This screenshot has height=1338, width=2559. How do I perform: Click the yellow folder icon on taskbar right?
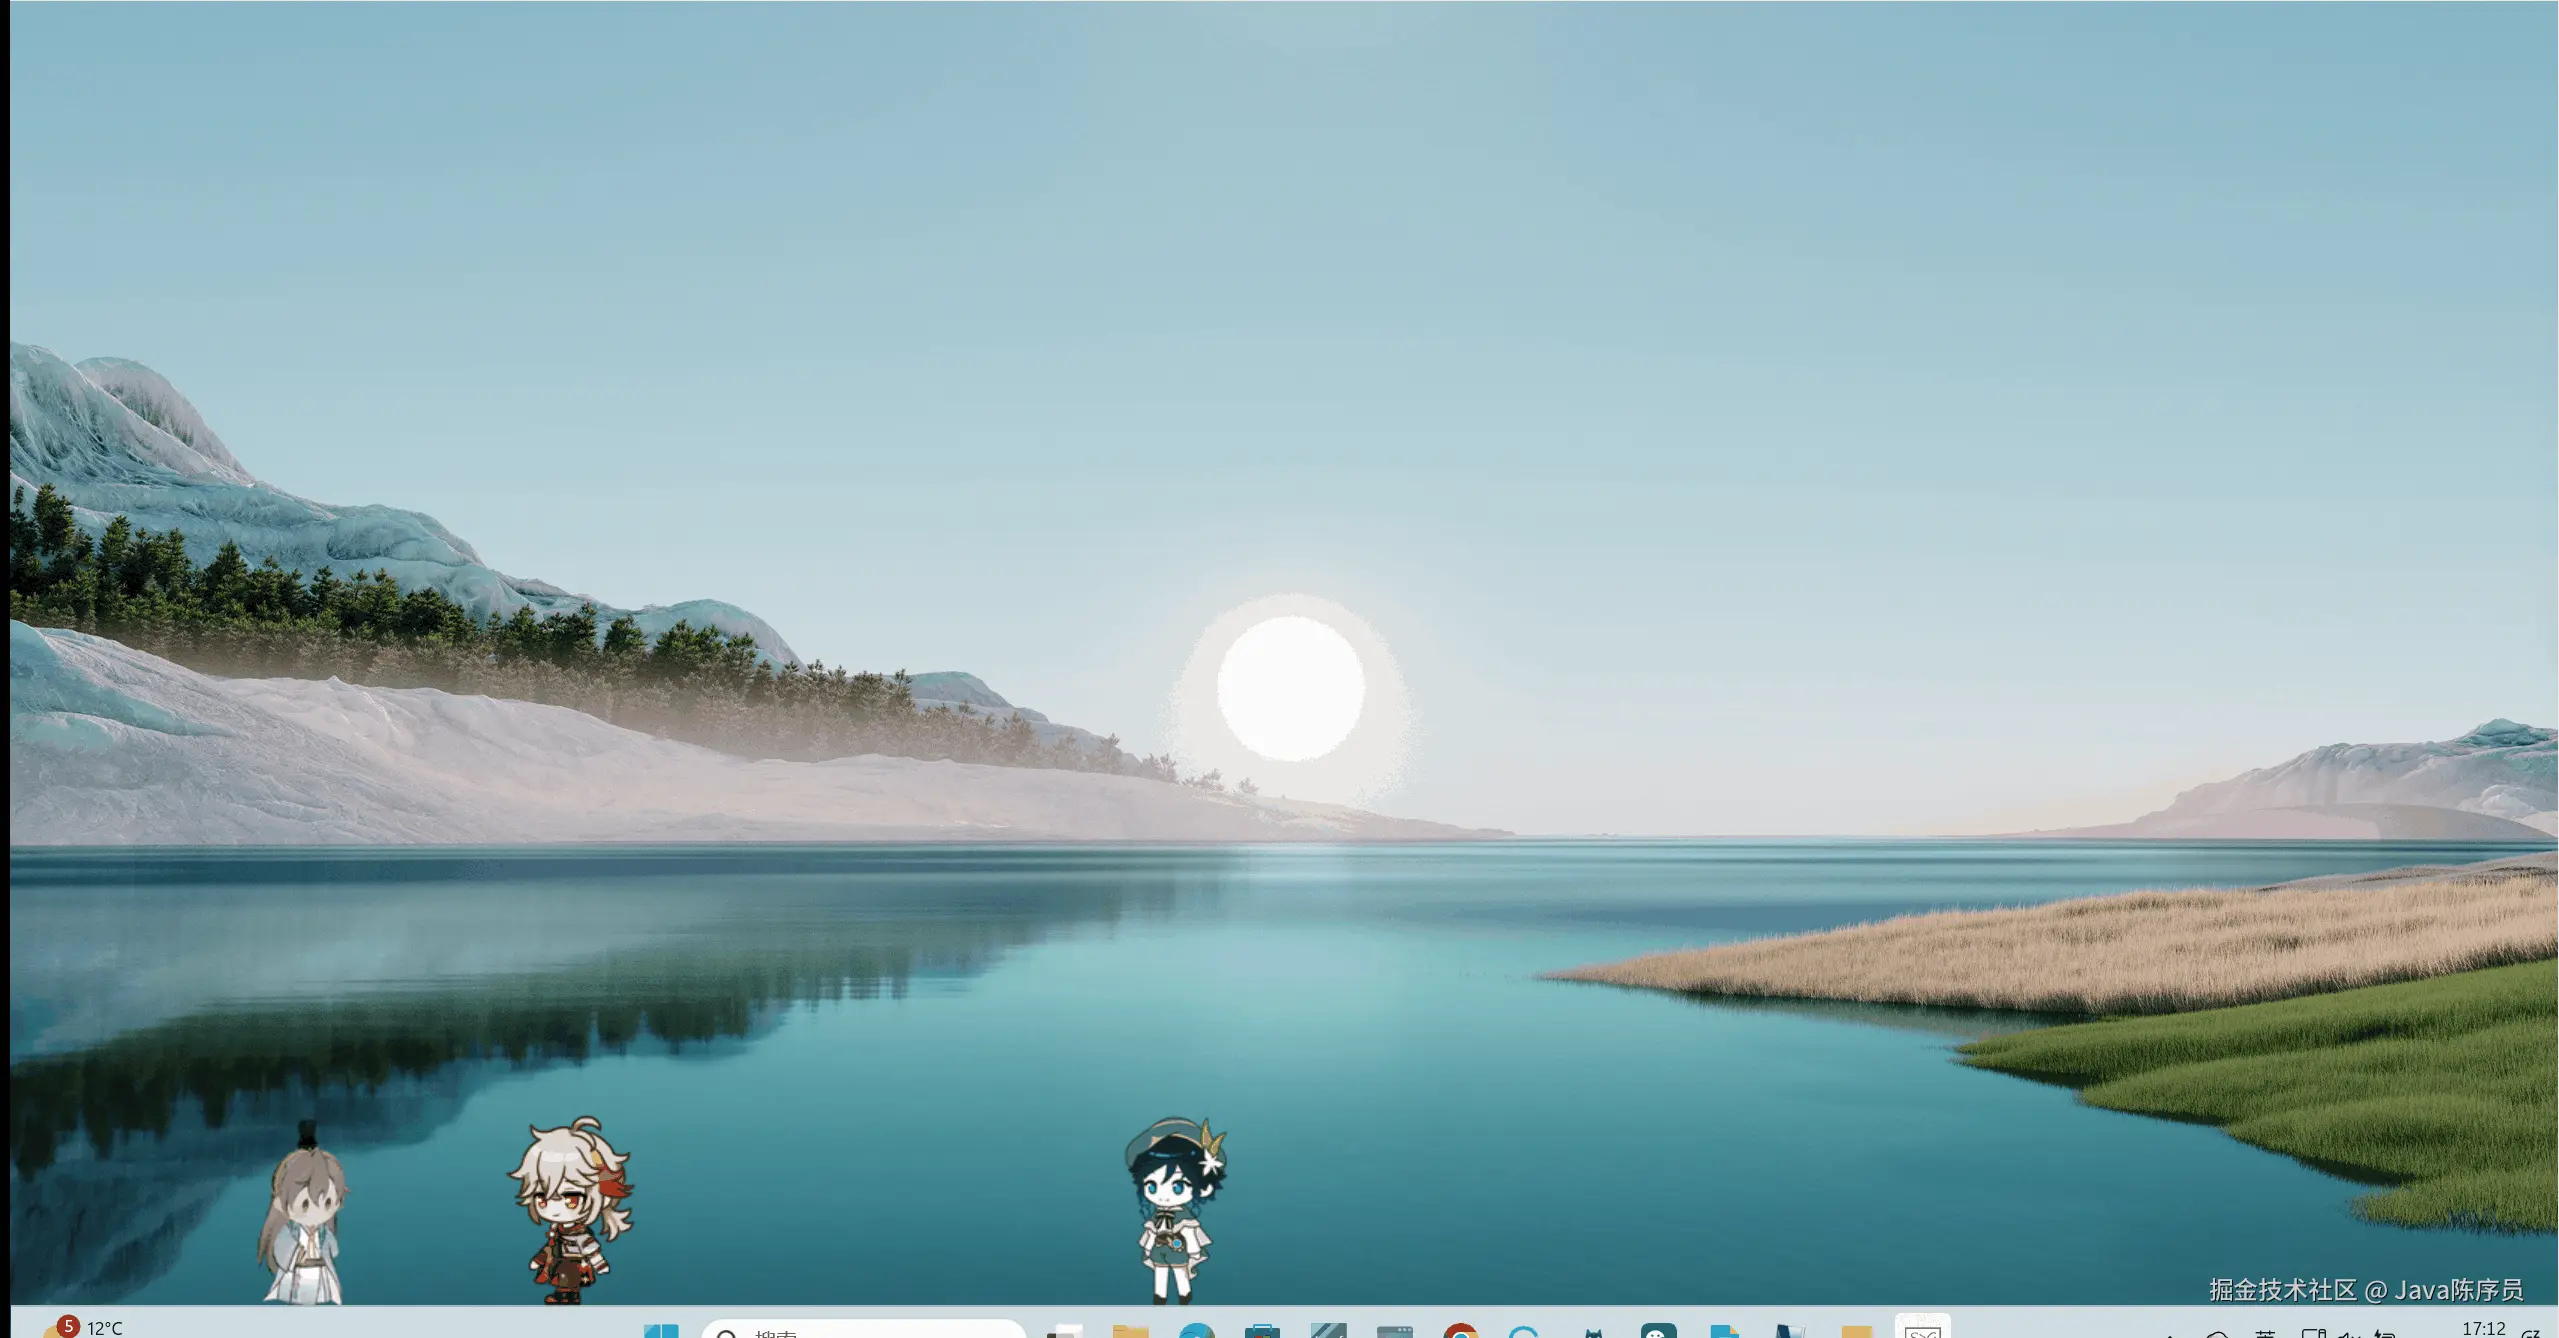pyautogui.click(x=1856, y=1332)
